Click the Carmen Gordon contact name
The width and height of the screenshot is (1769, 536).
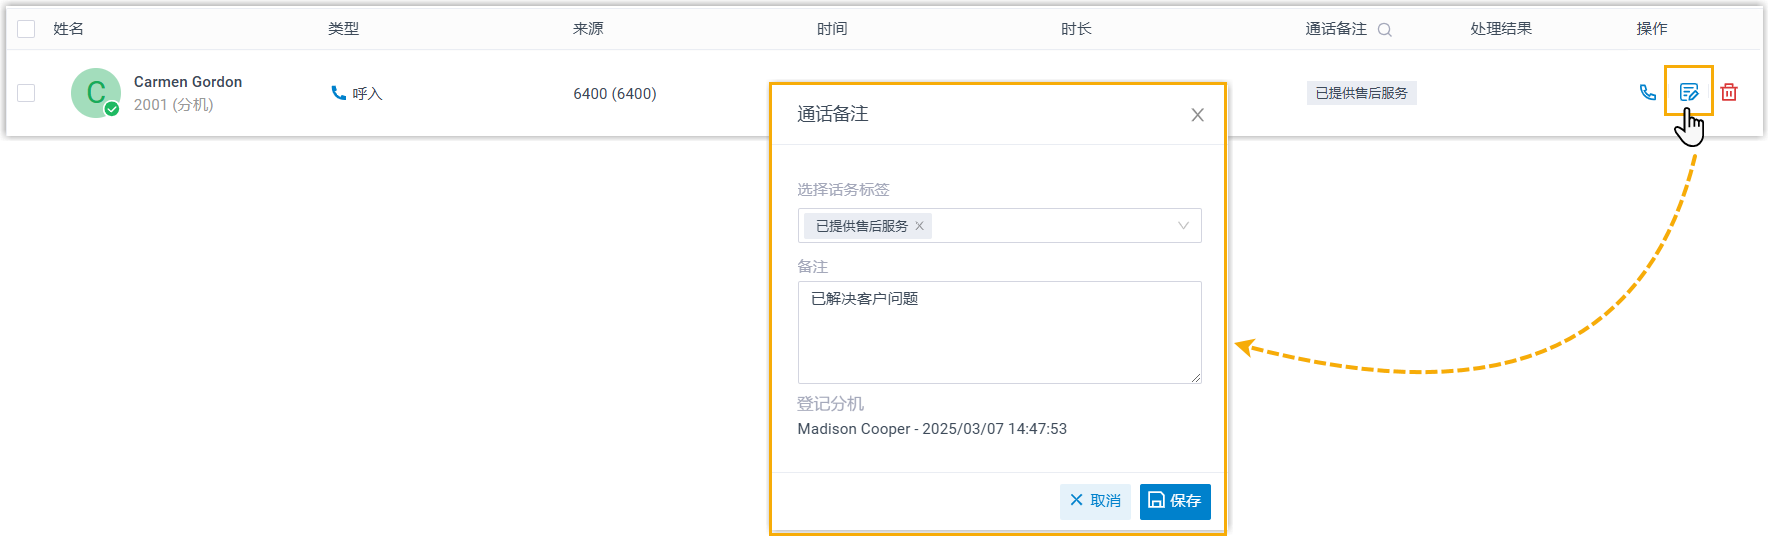188,82
